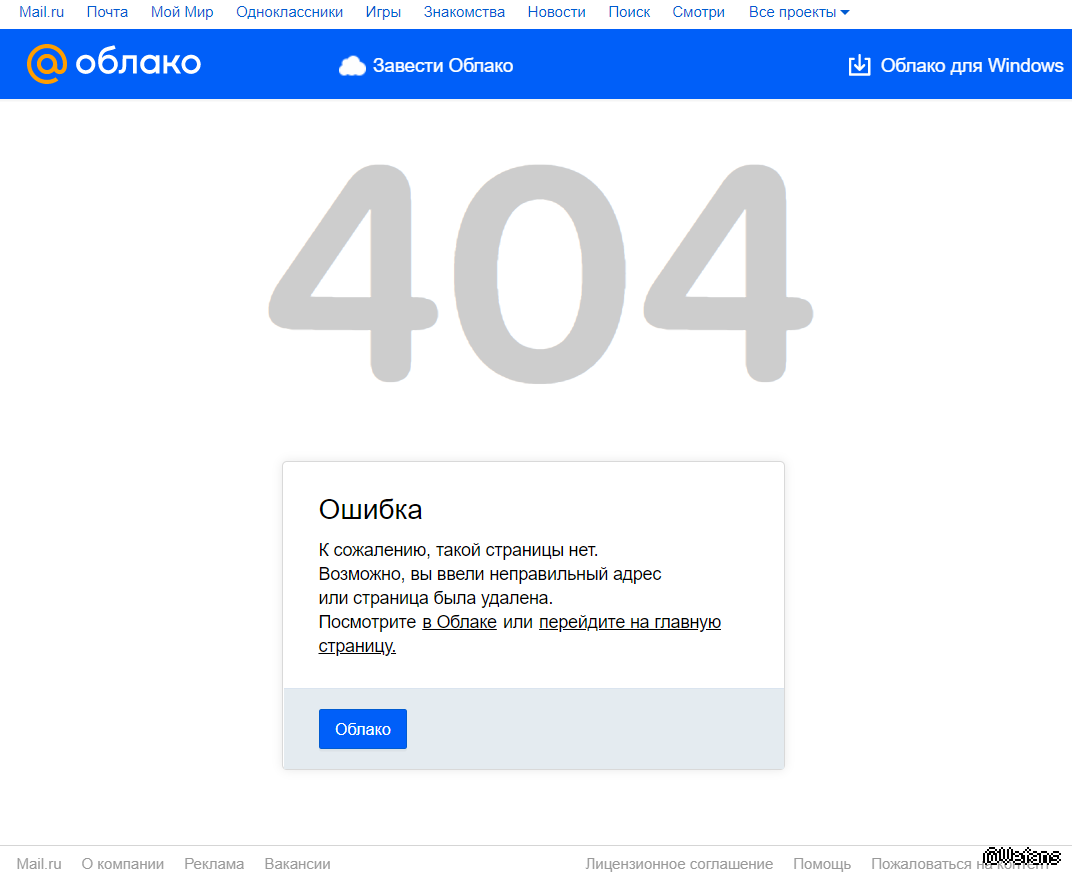Open Знакомства in the top navigation
The height and width of the screenshot is (877, 1072).
pyautogui.click(x=464, y=12)
